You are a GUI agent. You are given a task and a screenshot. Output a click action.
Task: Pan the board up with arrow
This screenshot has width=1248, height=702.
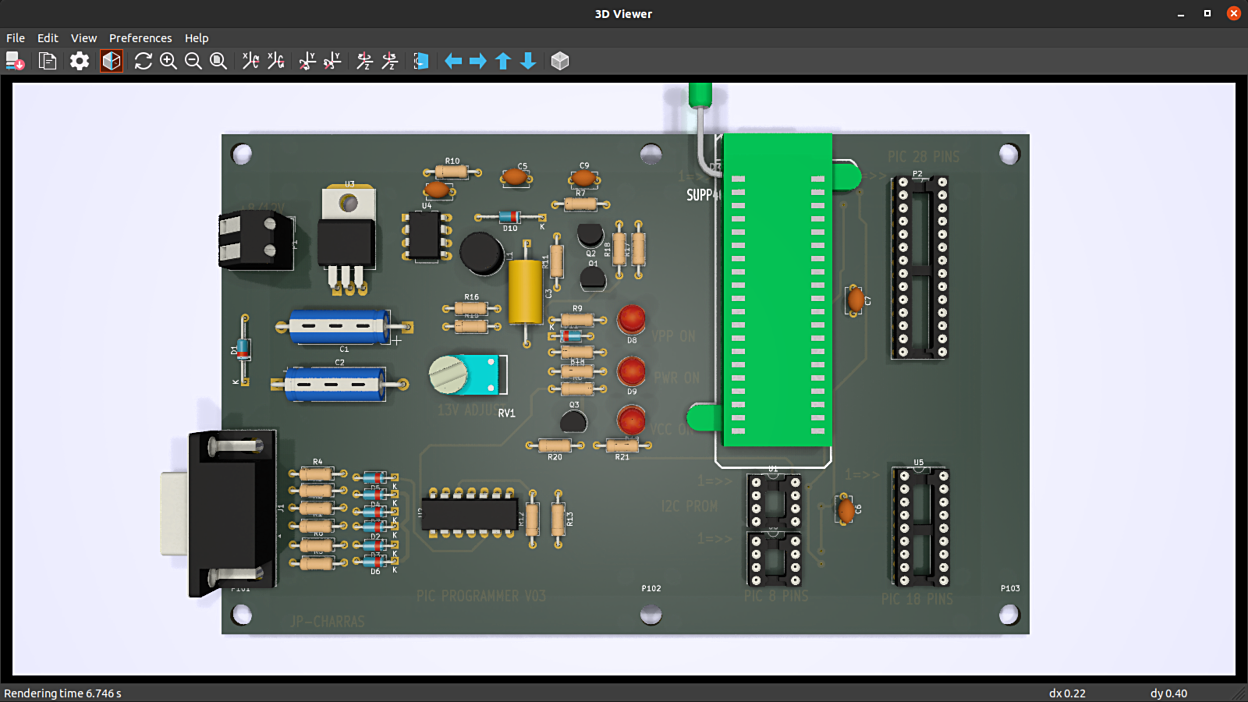coord(503,61)
